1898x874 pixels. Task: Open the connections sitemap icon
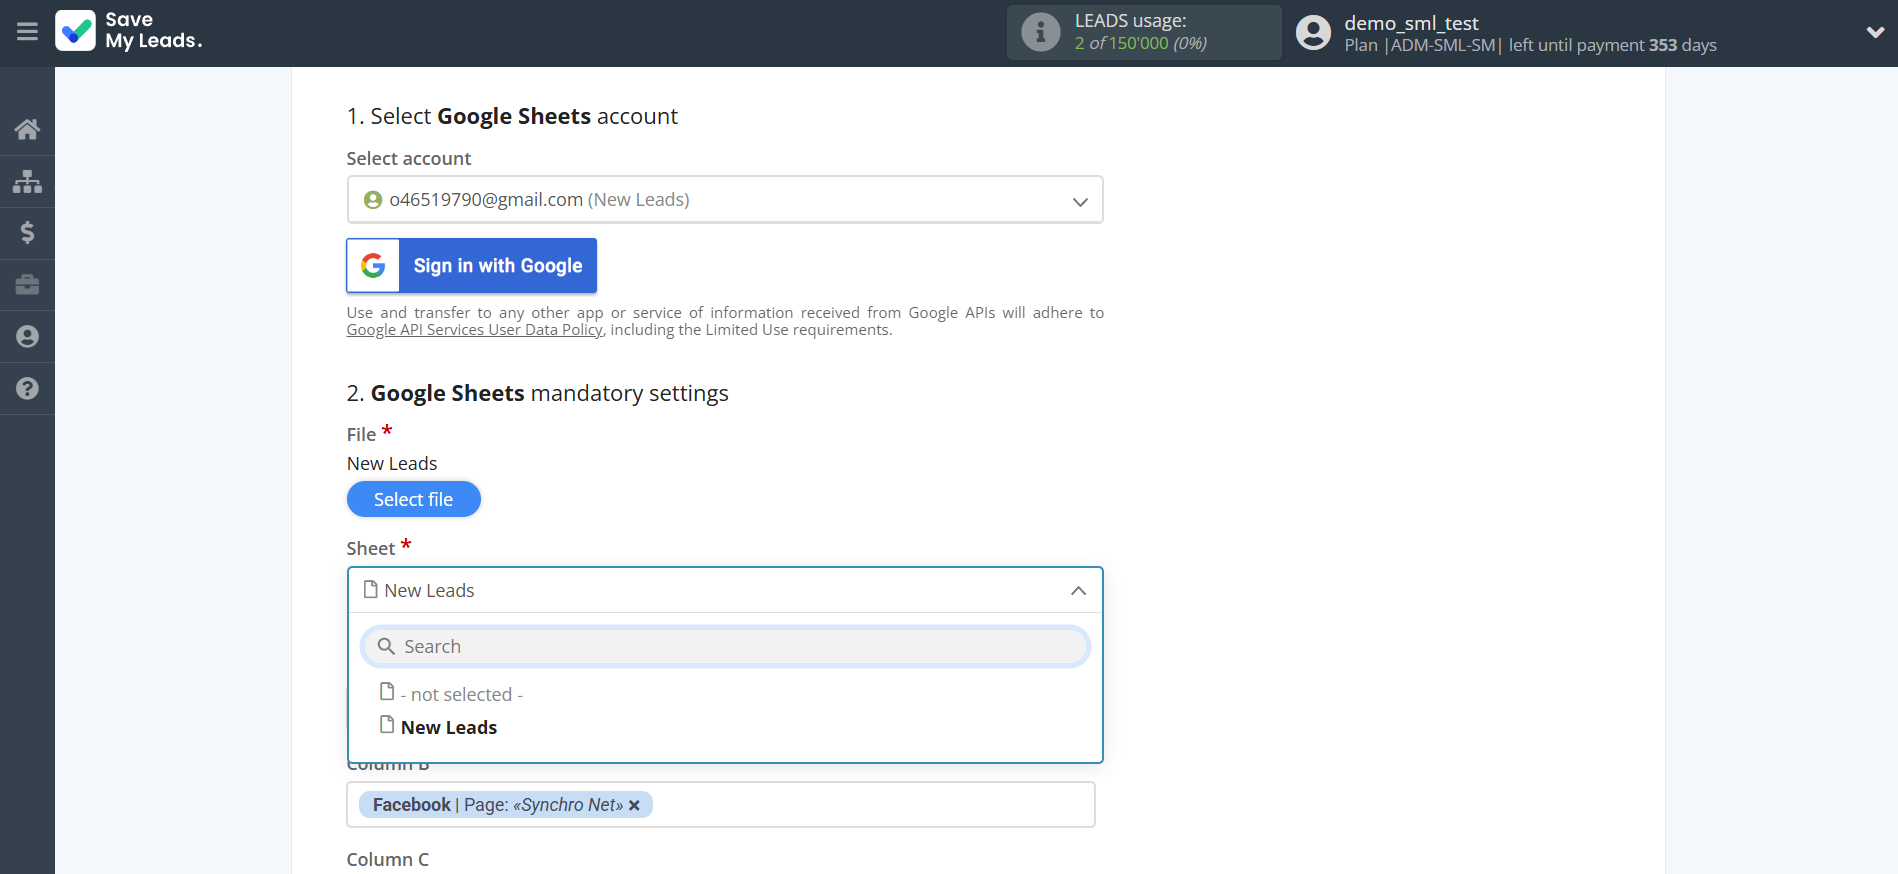(27, 181)
